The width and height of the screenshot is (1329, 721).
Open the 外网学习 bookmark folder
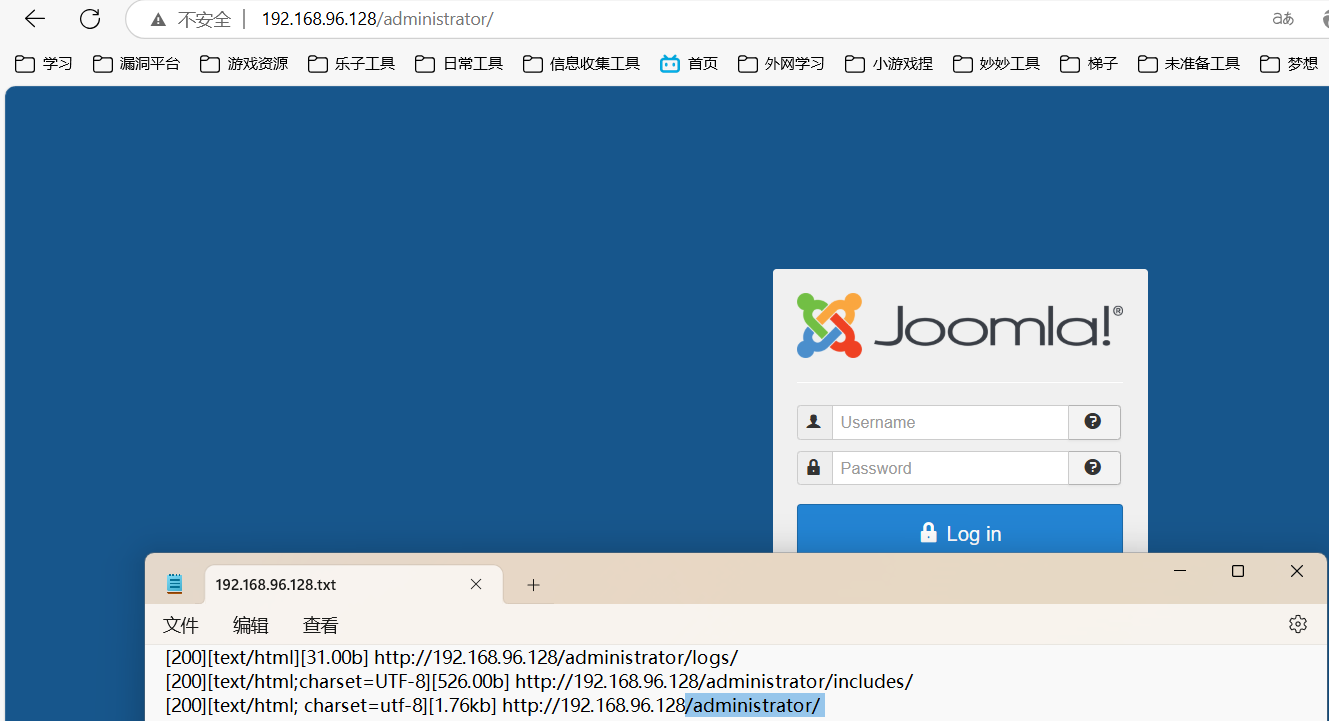click(x=782, y=64)
